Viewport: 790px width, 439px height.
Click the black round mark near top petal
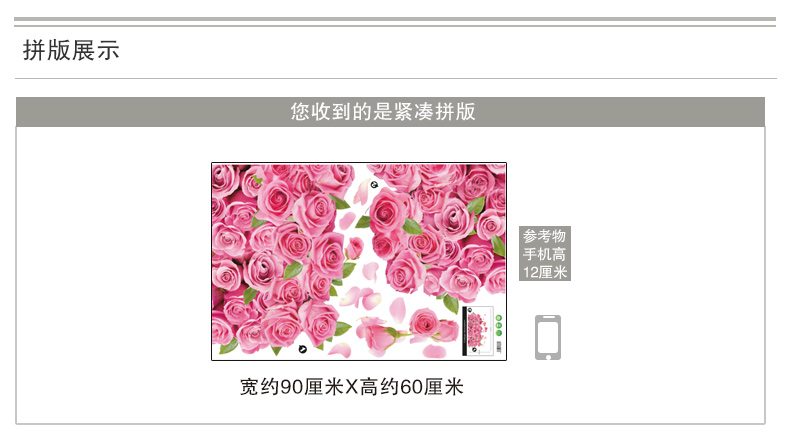click(374, 184)
